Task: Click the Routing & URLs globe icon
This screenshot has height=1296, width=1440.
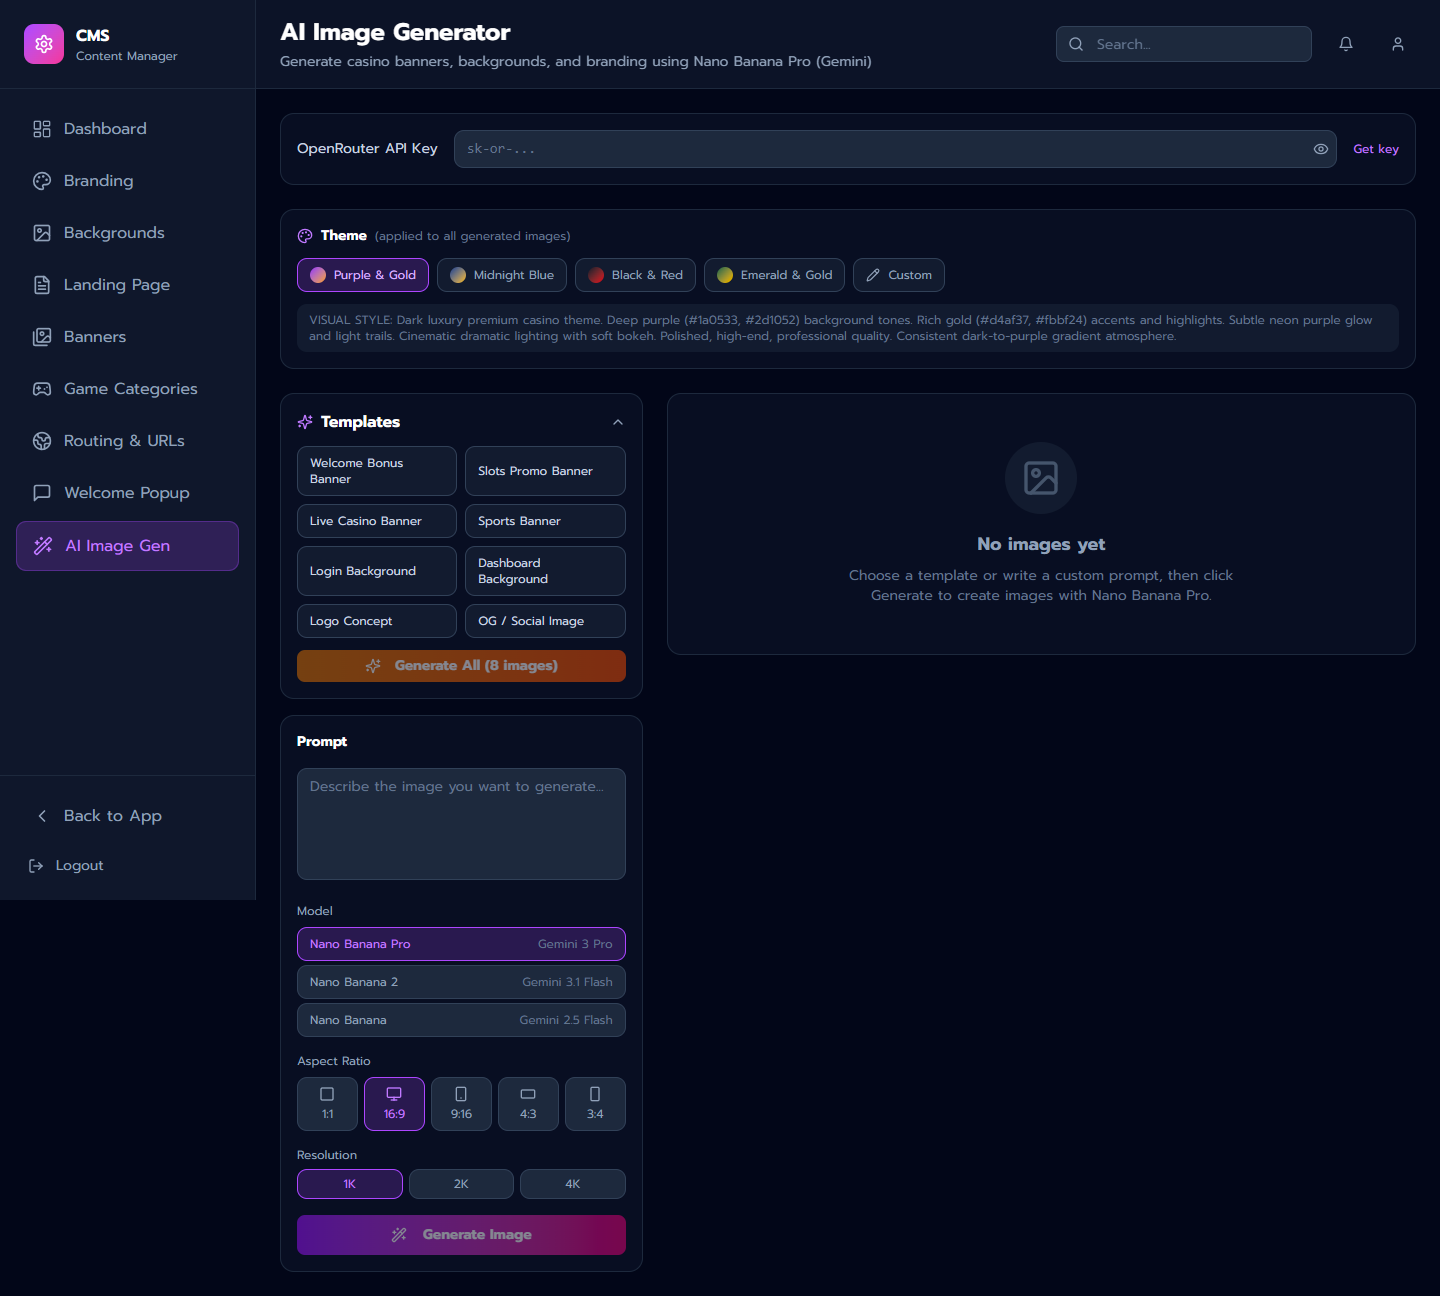Action: coord(42,441)
